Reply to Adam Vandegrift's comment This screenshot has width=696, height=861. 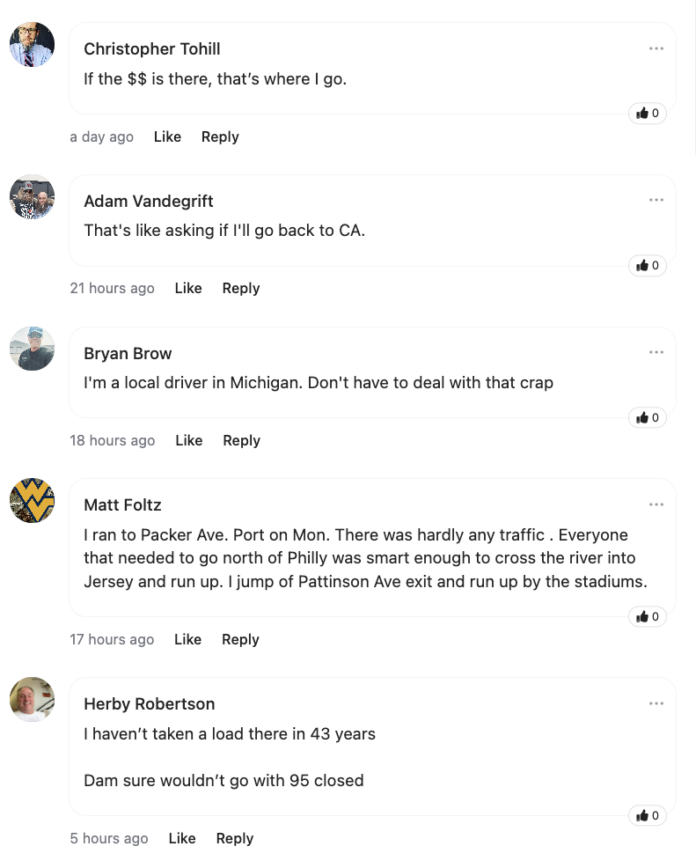pos(241,288)
